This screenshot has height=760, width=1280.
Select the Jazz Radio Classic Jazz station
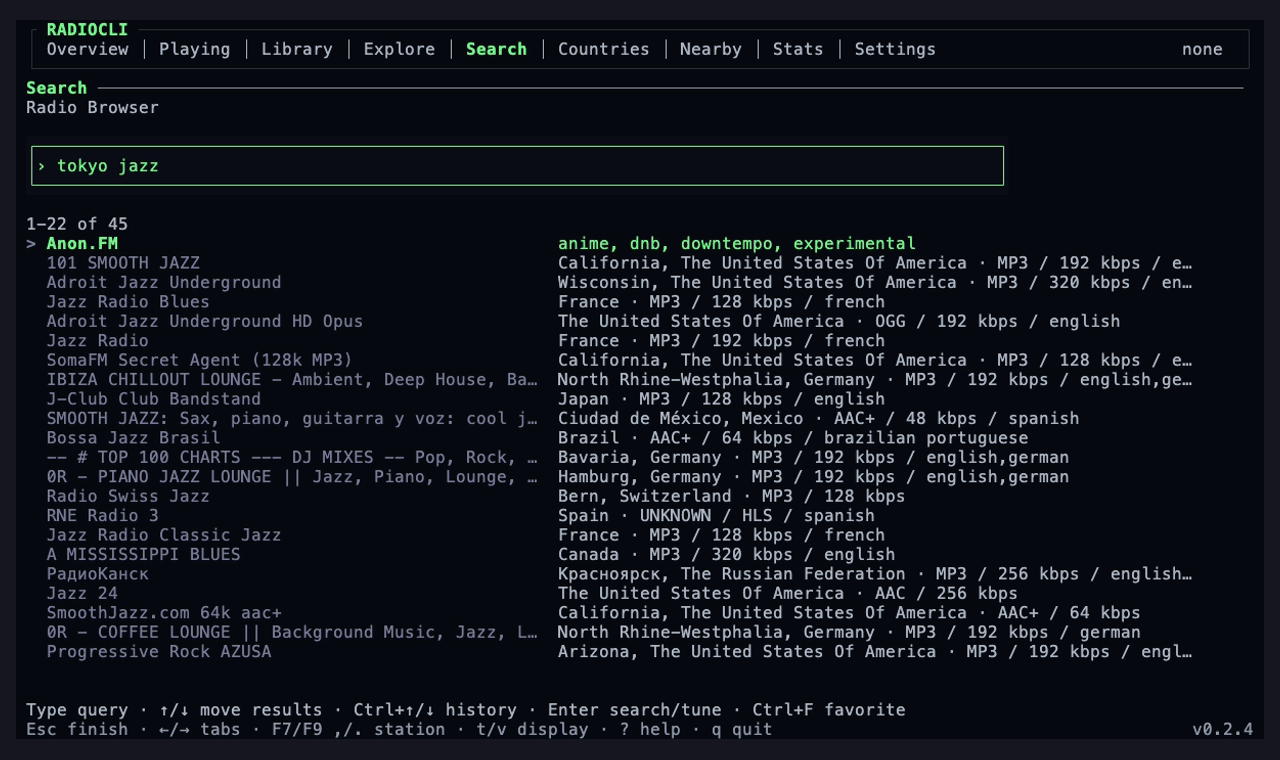click(164, 535)
